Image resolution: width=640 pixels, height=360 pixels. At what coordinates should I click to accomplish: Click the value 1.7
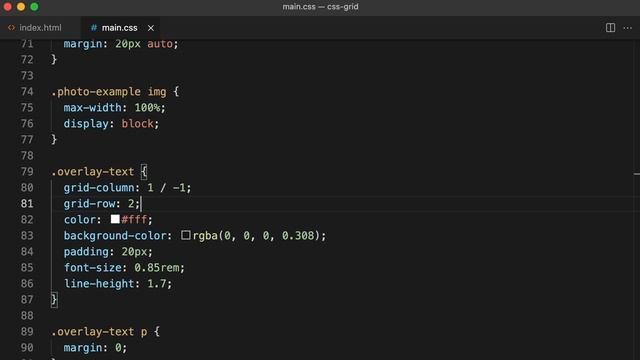tap(157, 284)
